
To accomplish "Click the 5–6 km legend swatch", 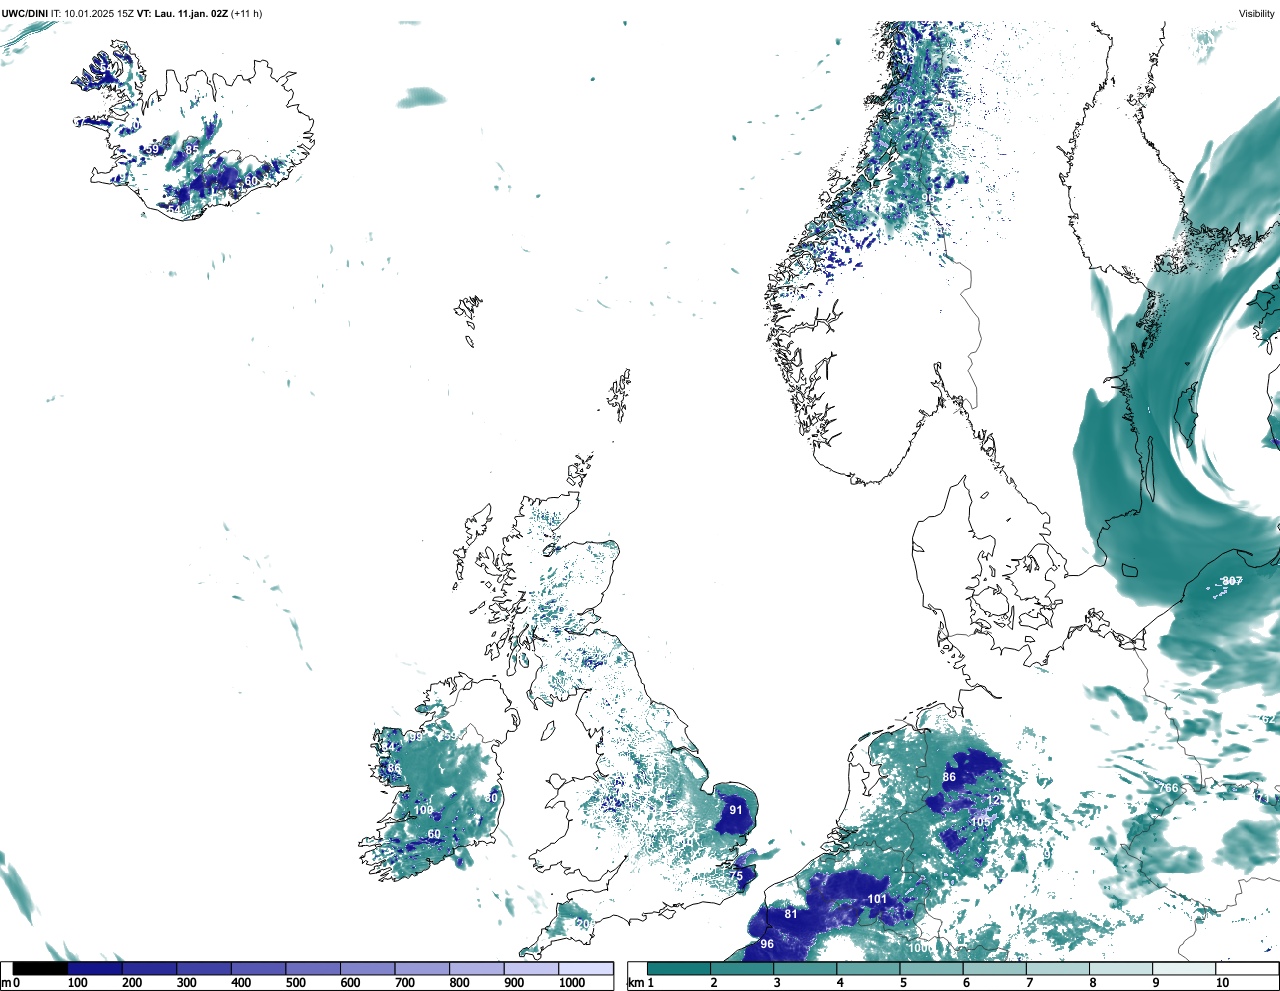I will pos(932,968).
